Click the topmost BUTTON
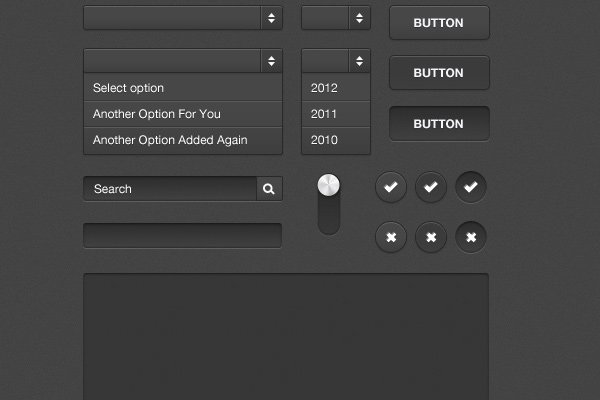The width and height of the screenshot is (600, 400). [439, 23]
